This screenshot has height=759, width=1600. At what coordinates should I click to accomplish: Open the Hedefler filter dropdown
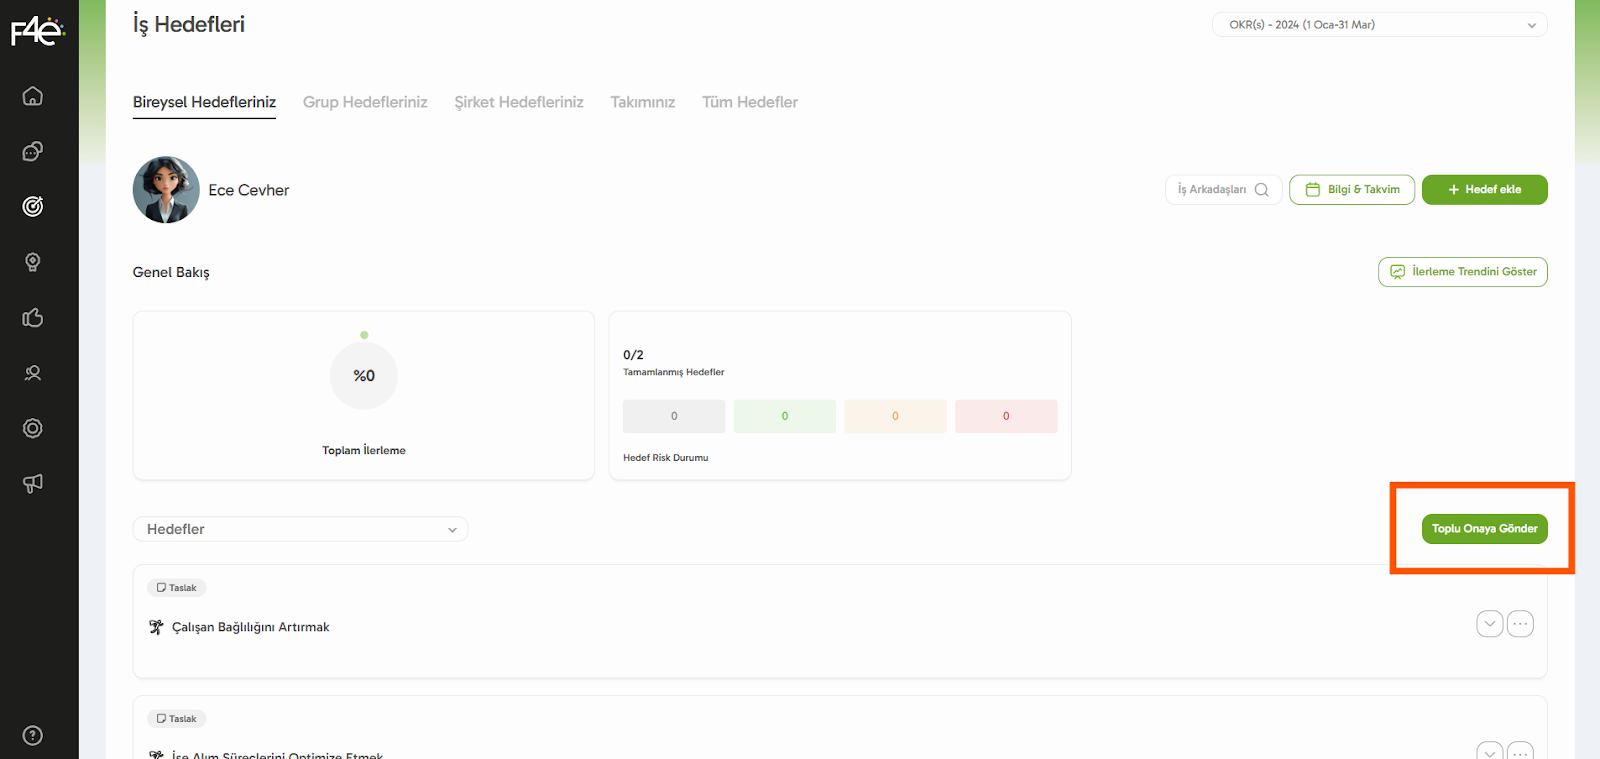(x=300, y=529)
